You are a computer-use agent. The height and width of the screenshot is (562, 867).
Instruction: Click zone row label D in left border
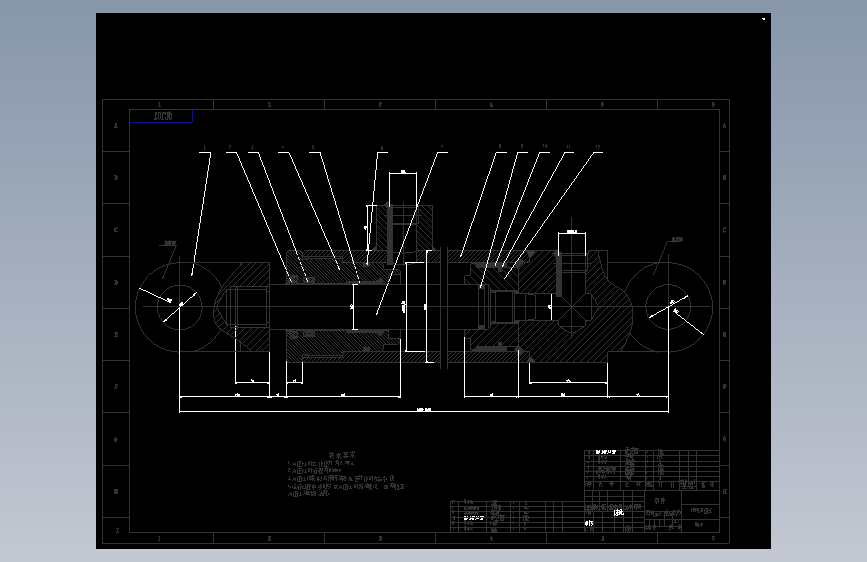click(116, 282)
